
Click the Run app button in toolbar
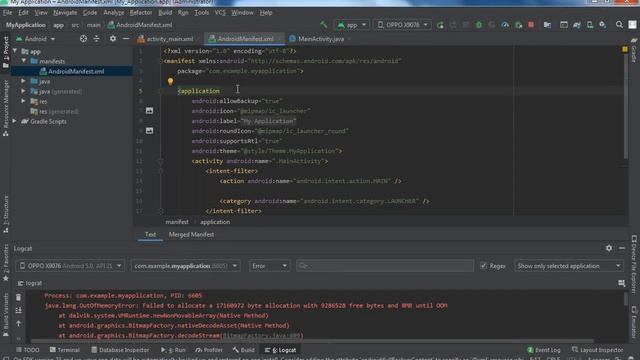point(440,25)
